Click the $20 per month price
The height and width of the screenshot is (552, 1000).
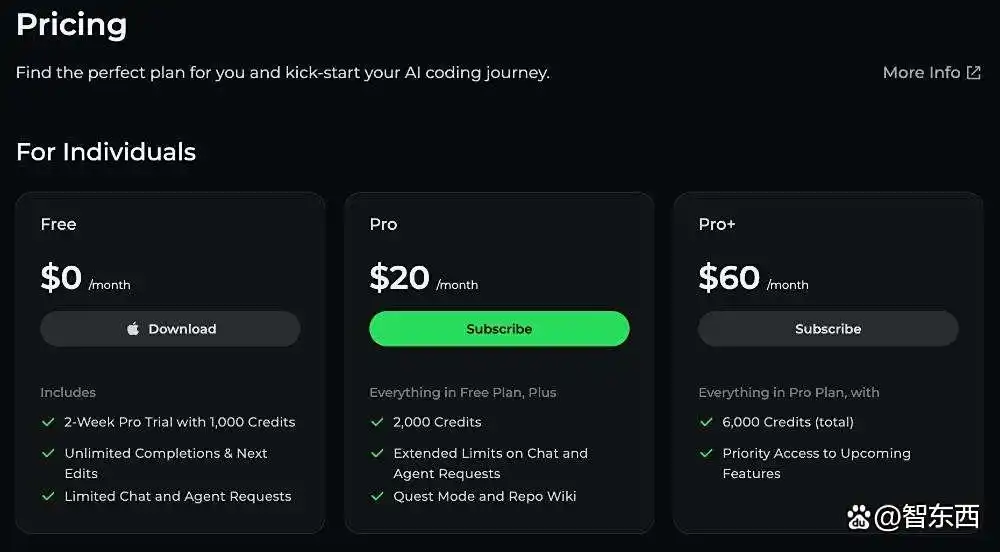399,278
